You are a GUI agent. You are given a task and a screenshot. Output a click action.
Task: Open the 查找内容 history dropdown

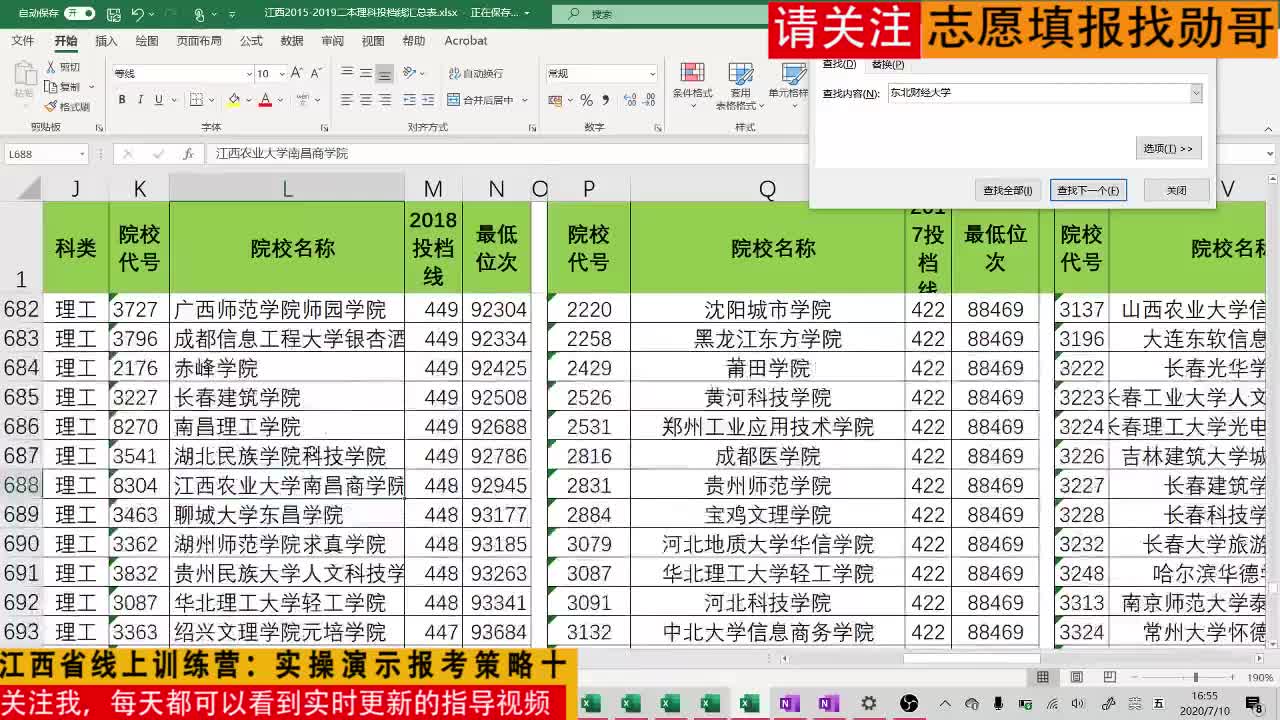1195,93
